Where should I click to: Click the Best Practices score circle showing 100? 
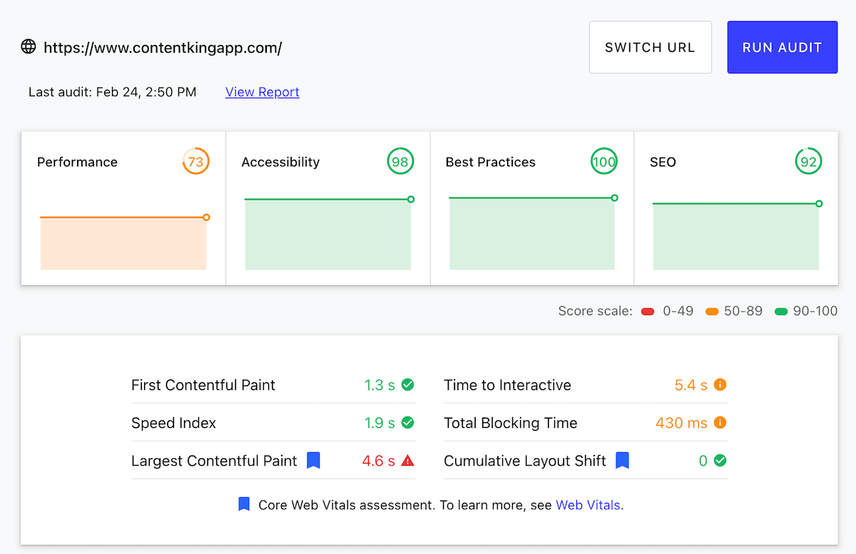tap(604, 162)
